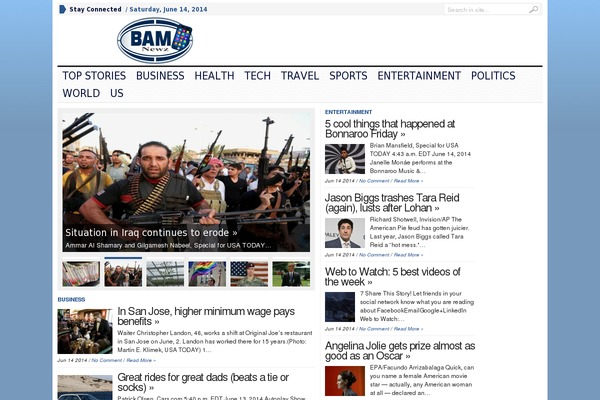Open the Sports menu item
This screenshot has width=600, height=400.
348,76
